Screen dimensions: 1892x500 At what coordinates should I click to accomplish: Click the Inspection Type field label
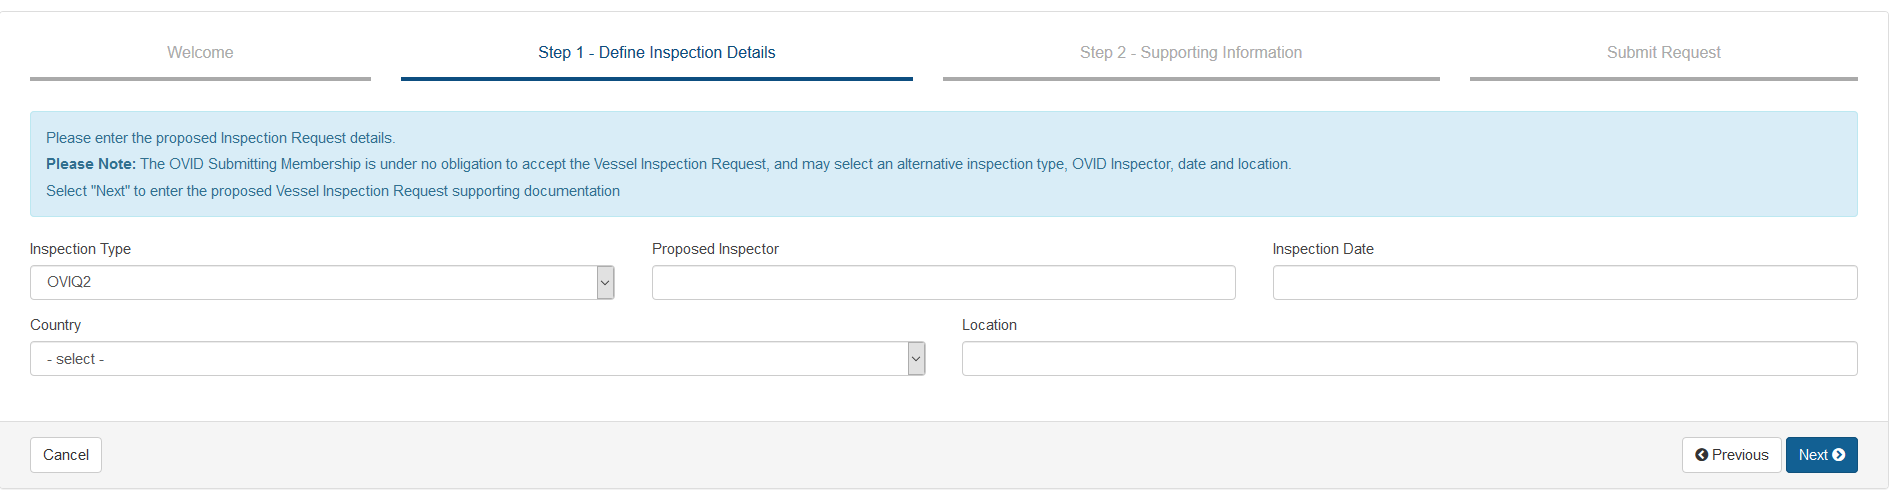pos(80,249)
